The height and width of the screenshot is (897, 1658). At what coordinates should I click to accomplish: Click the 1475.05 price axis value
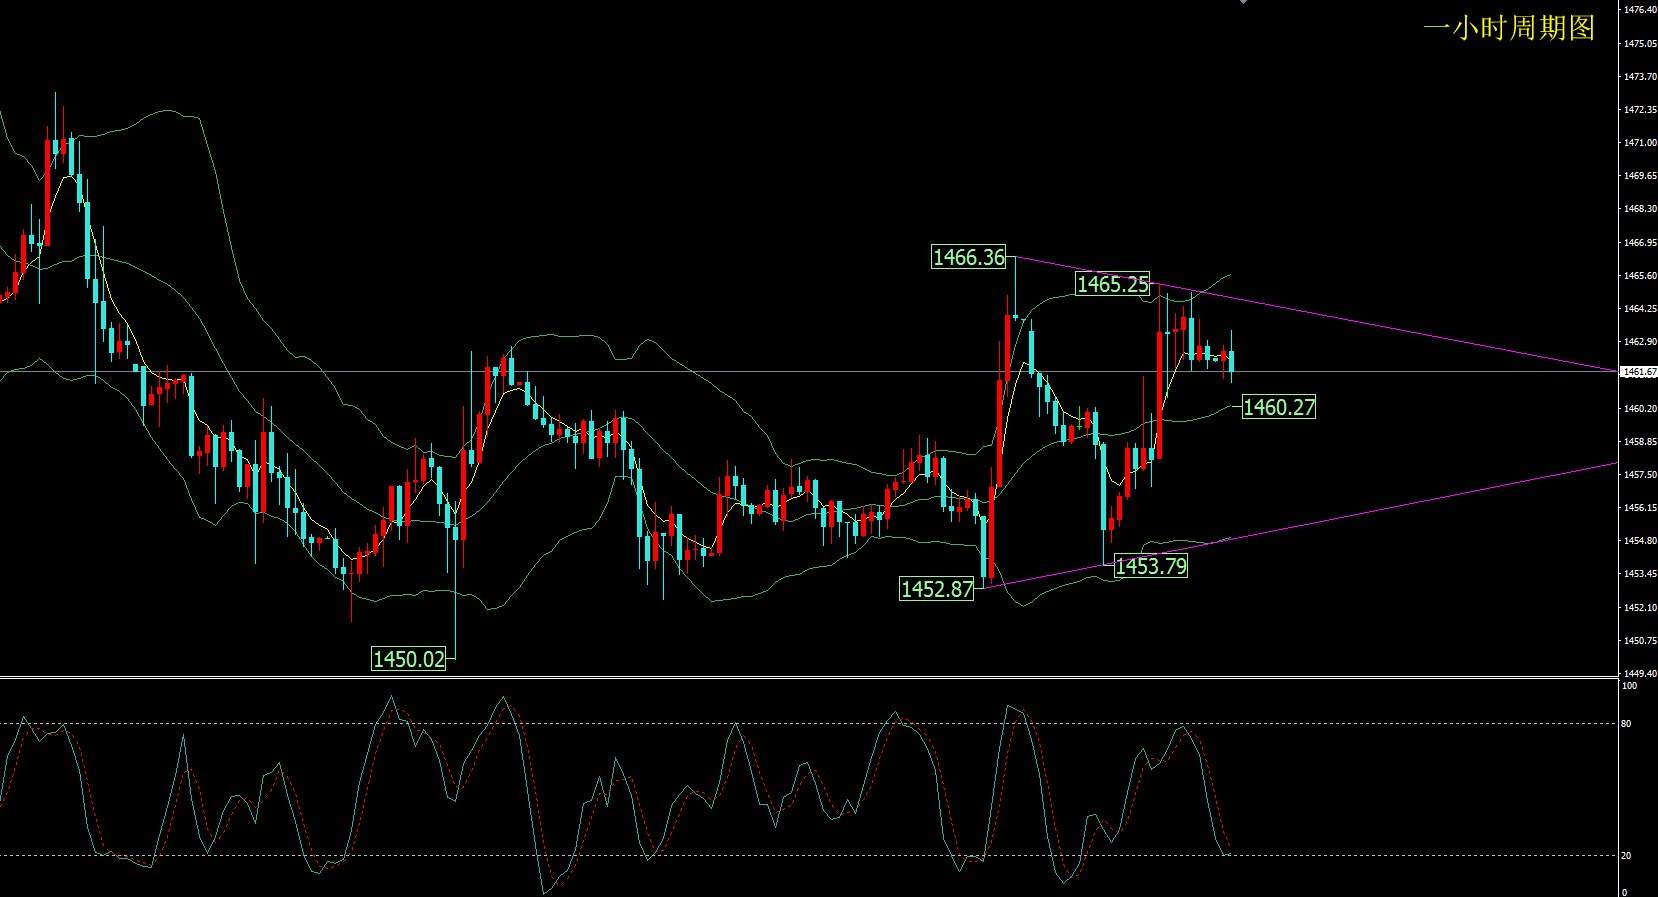tap(1640, 44)
